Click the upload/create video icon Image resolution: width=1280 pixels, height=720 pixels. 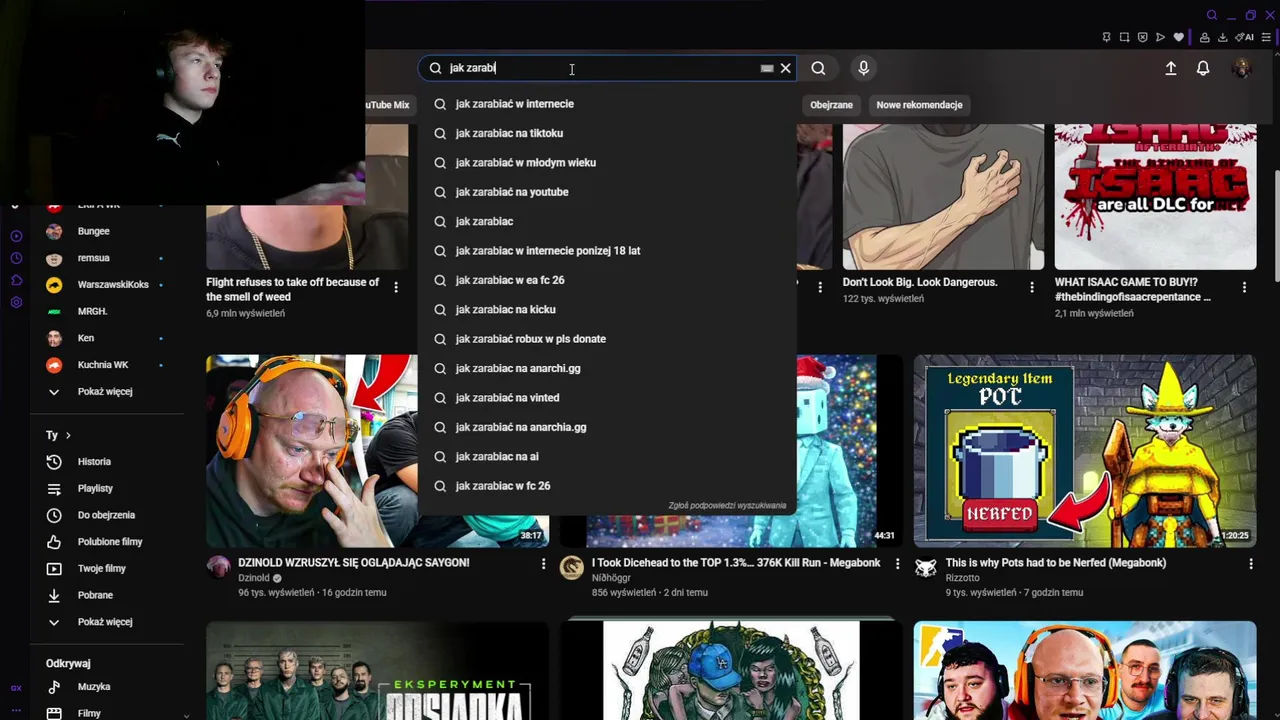[1171, 68]
